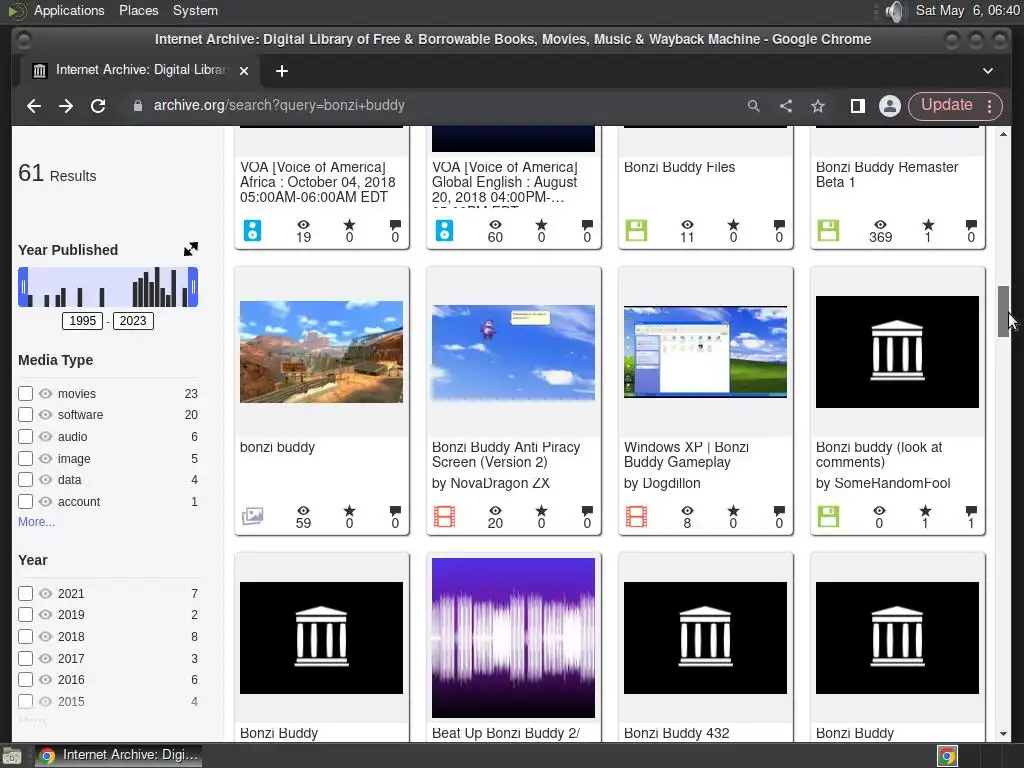Viewport: 1024px width, 768px height.
Task: Show more media types via More link
Action: click(x=37, y=522)
